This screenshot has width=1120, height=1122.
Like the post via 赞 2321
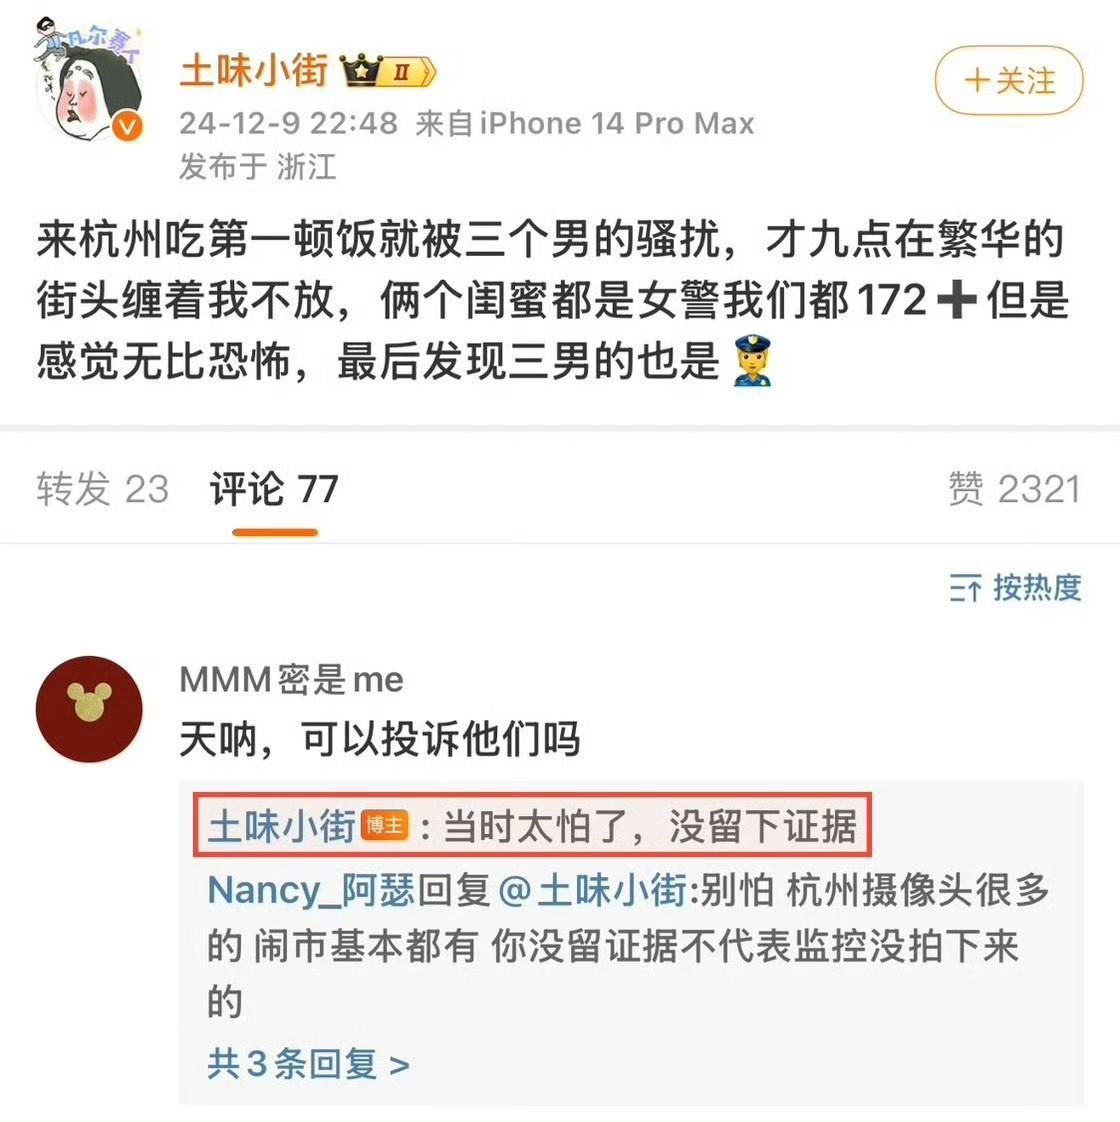coord(1014,489)
